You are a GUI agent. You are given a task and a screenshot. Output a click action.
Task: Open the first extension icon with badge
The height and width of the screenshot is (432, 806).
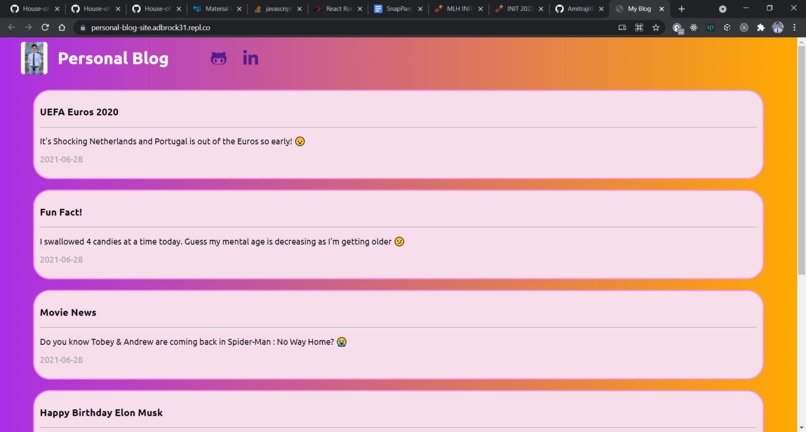pos(677,28)
